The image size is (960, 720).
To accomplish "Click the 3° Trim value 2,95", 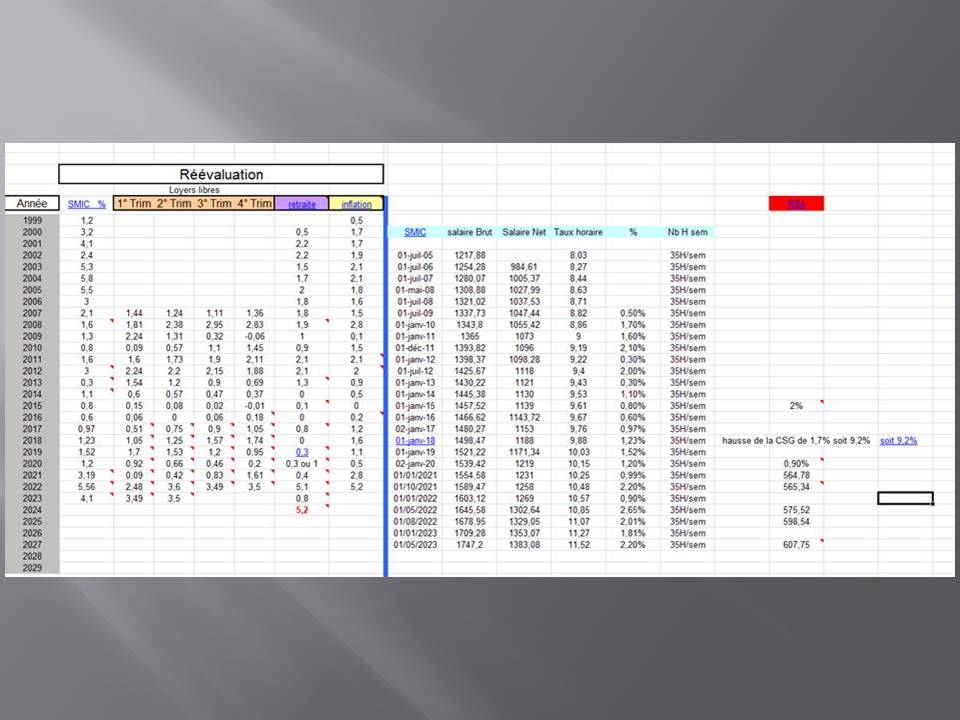I will click(x=214, y=324).
